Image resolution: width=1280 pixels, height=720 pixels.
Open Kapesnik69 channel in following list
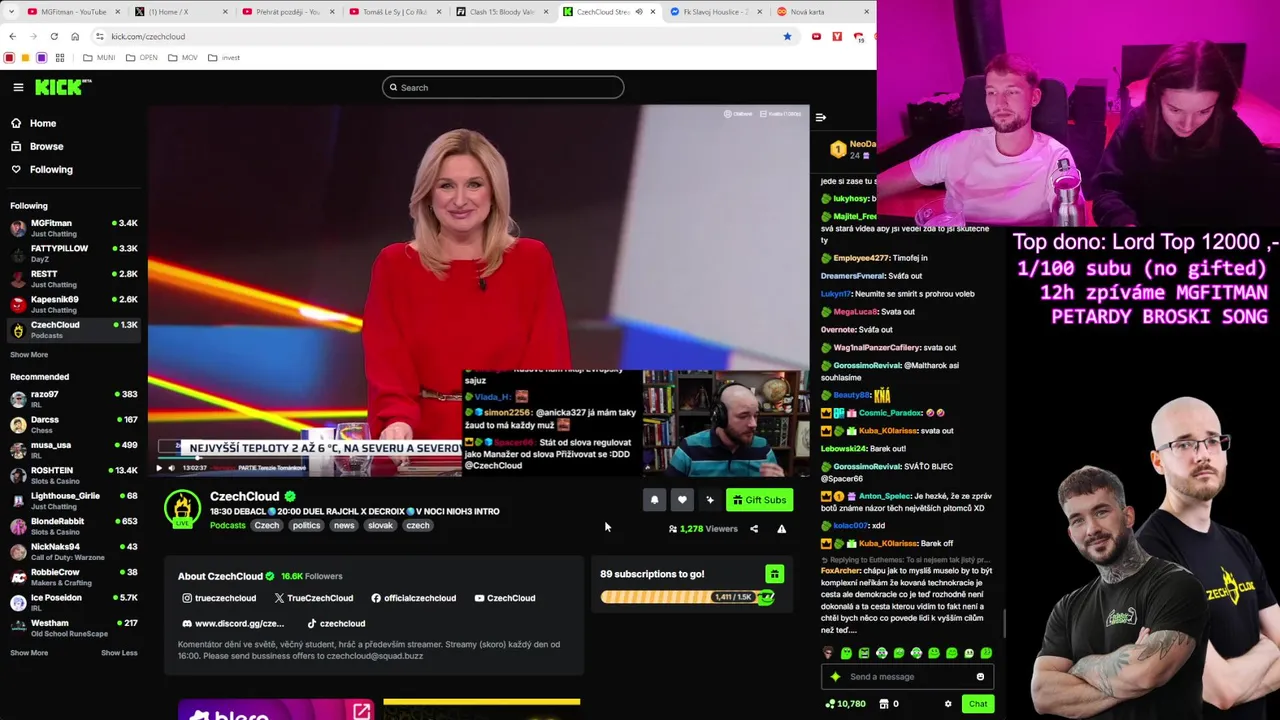click(x=74, y=304)
